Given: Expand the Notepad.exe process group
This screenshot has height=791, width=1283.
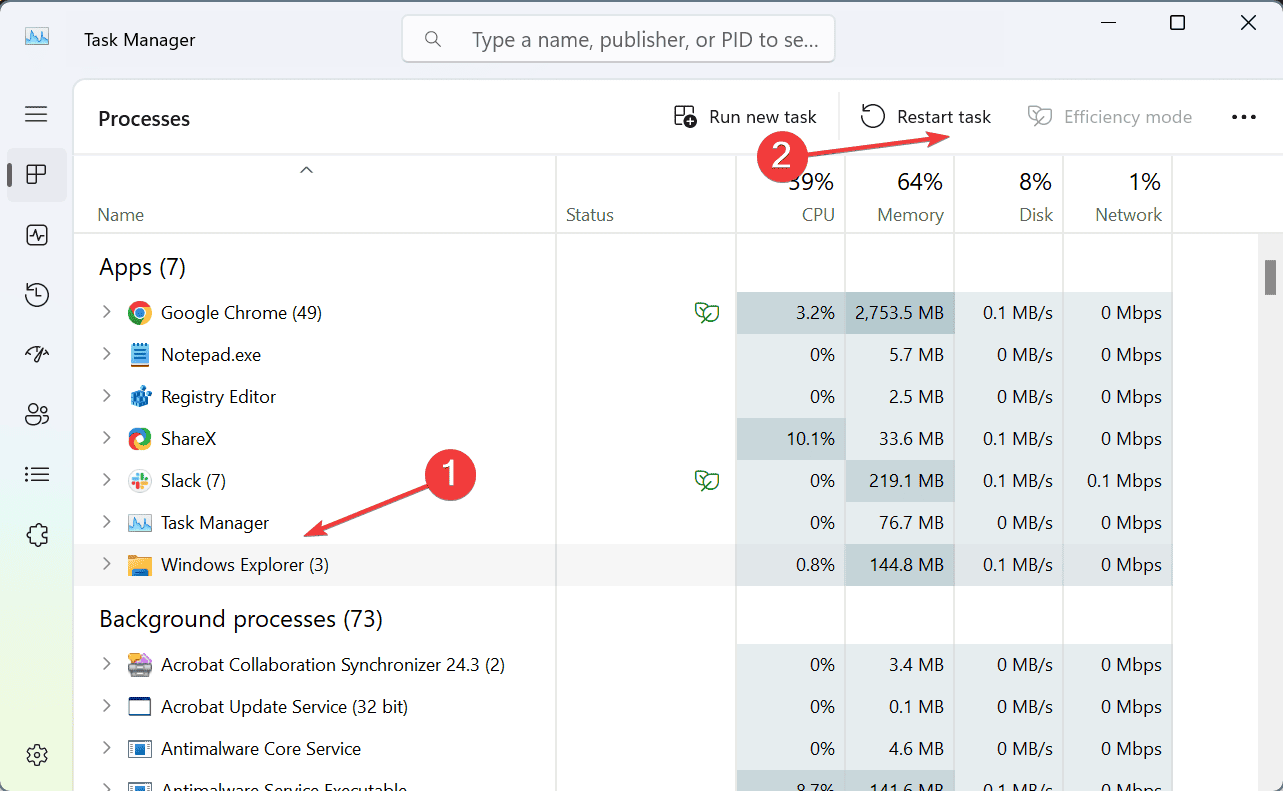Looking at the screenshot, I should coord(106,355).
